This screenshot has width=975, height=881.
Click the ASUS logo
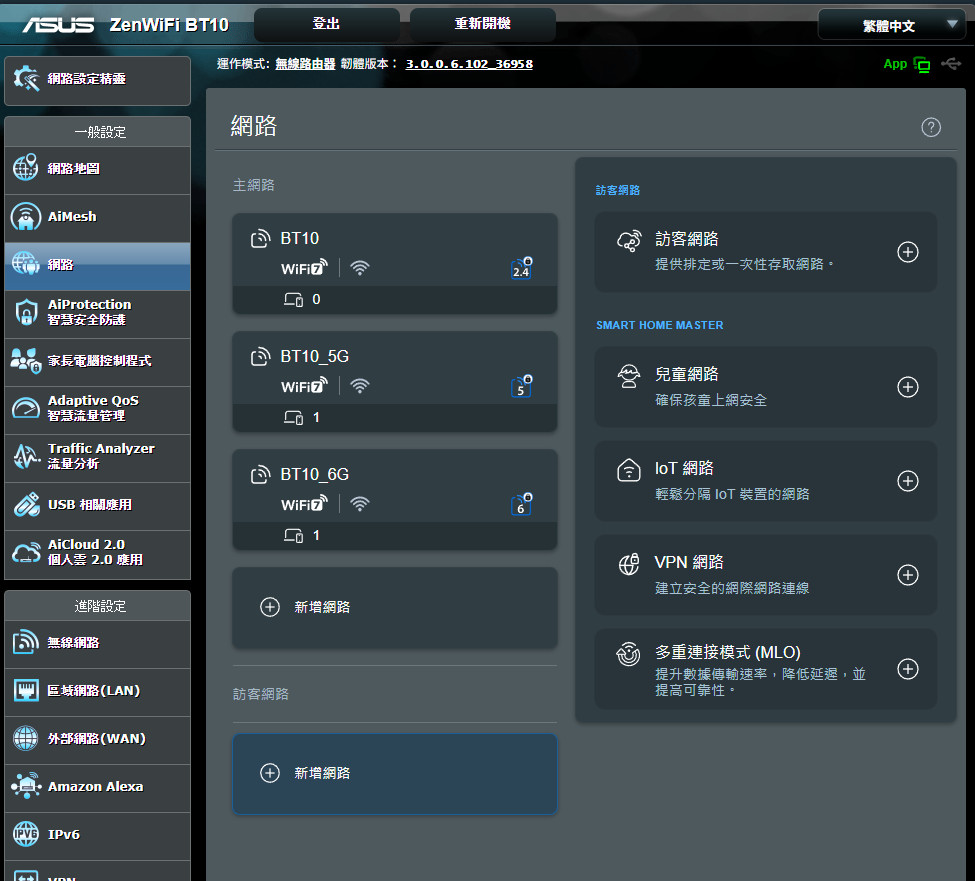coord(58,25)
